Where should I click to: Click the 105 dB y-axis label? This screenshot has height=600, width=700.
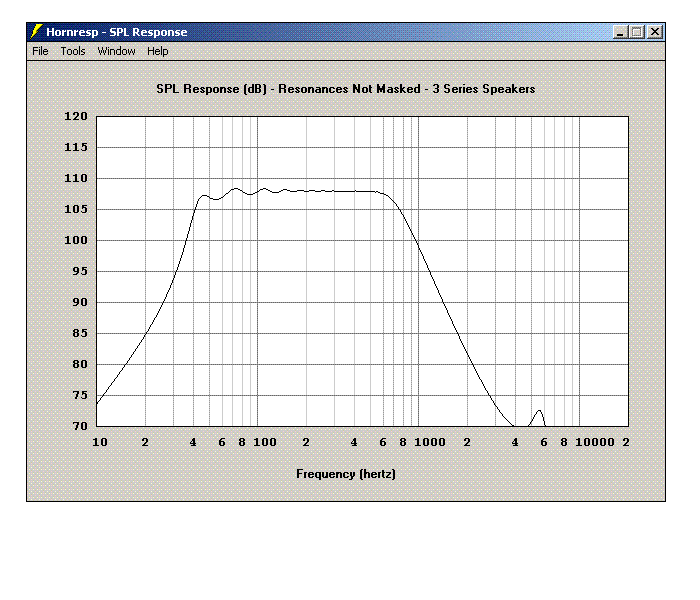[x=76, y=209]
